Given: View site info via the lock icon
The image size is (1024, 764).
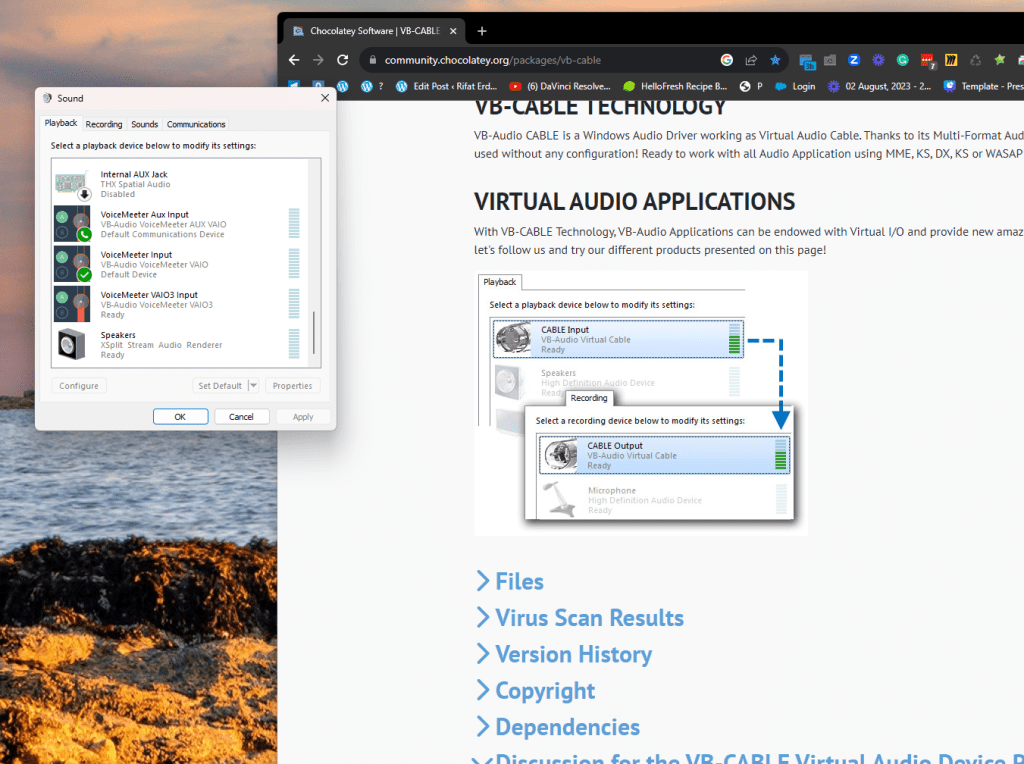Looking at the screenshot, I should (372, 60).
